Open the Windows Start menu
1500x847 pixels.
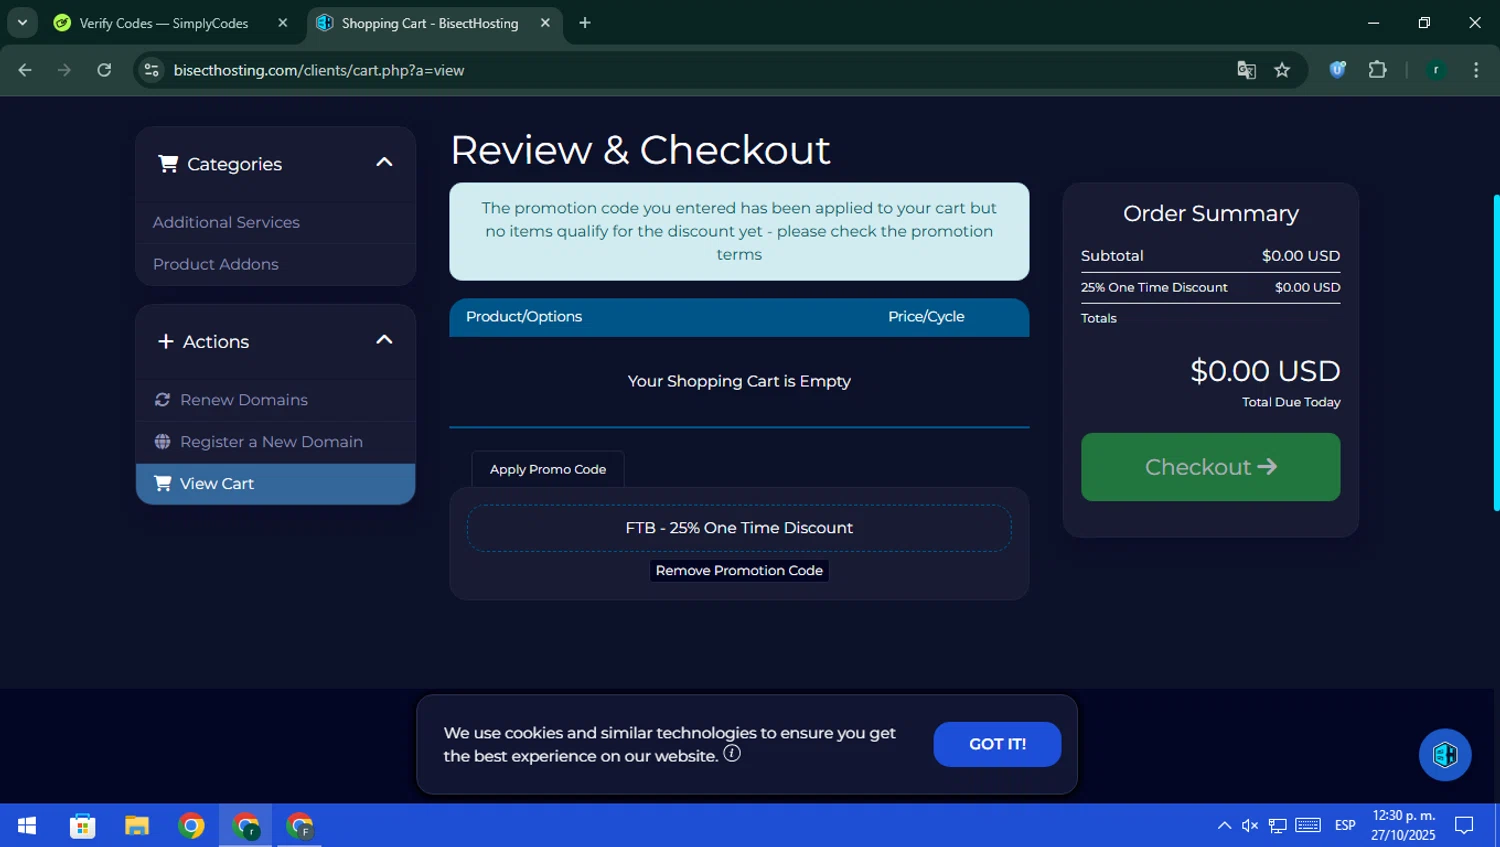(x=27, y=826)
